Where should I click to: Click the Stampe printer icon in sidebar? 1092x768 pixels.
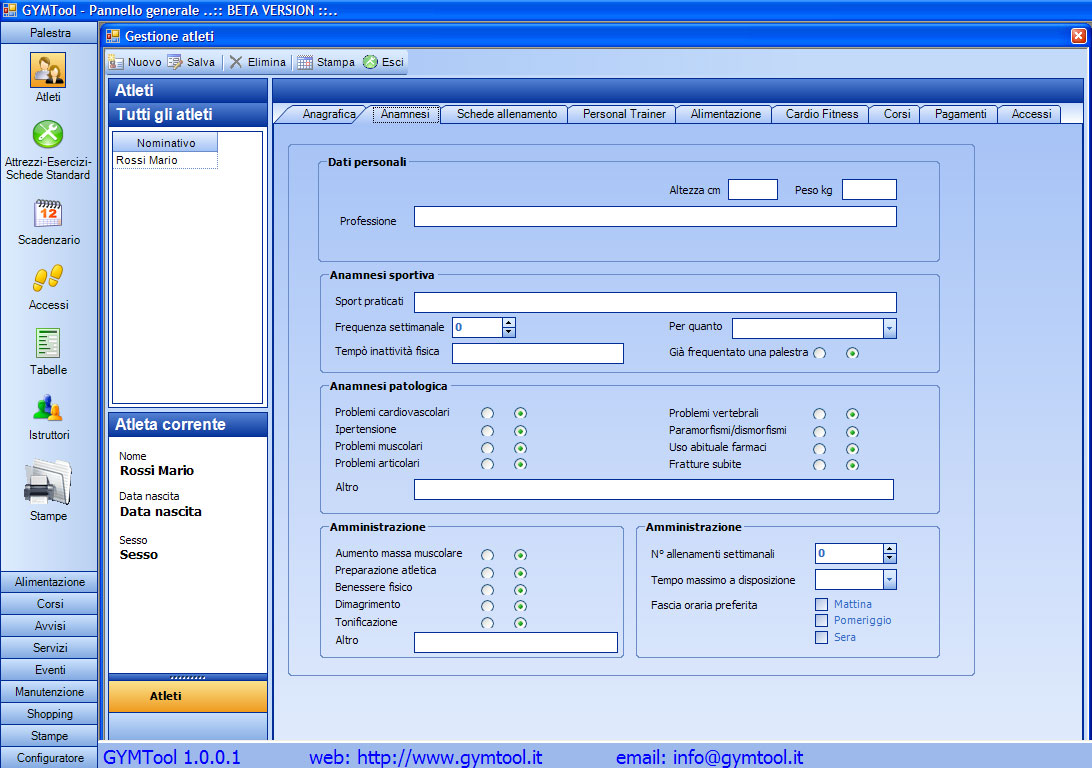click(x=48, y=483)
